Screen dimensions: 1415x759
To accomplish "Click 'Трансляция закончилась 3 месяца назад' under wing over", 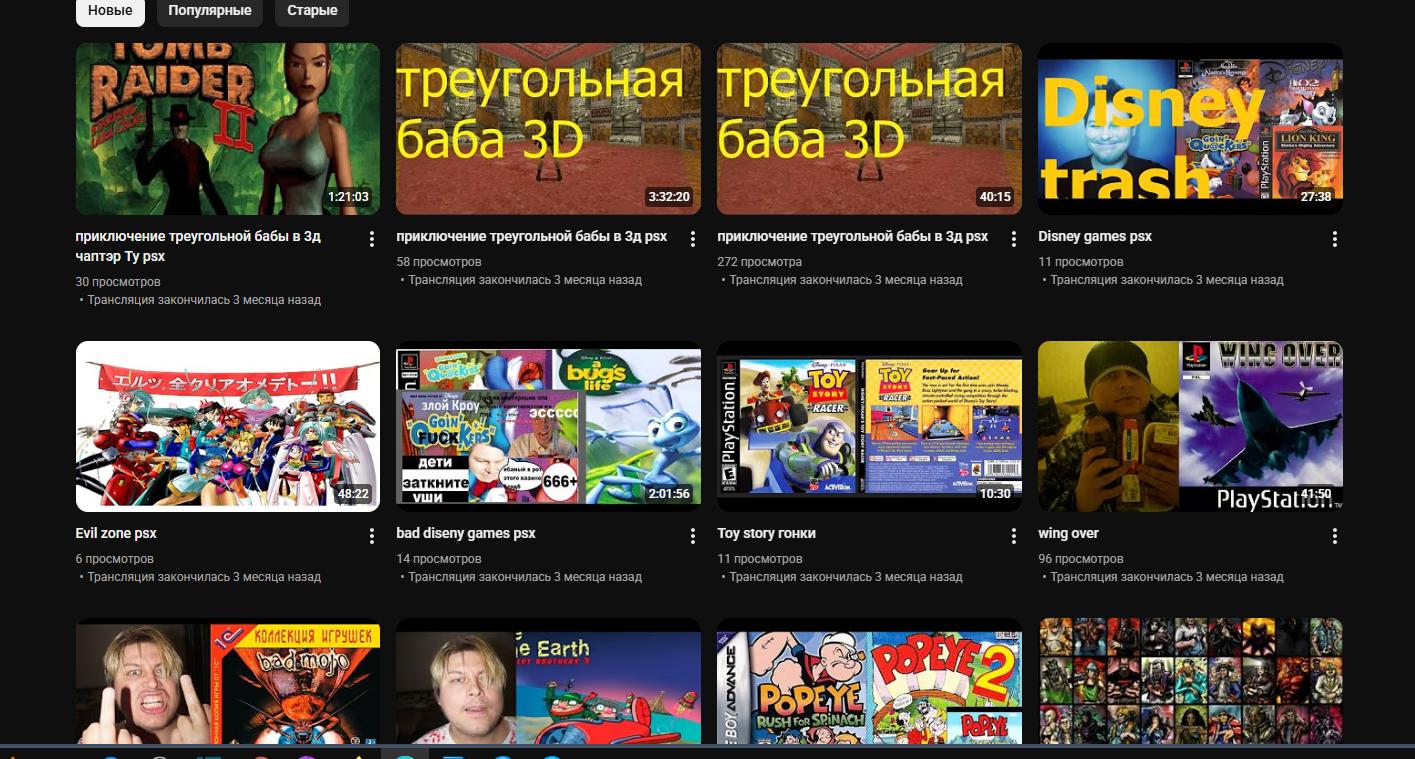I will click(x=1167, y=577).
